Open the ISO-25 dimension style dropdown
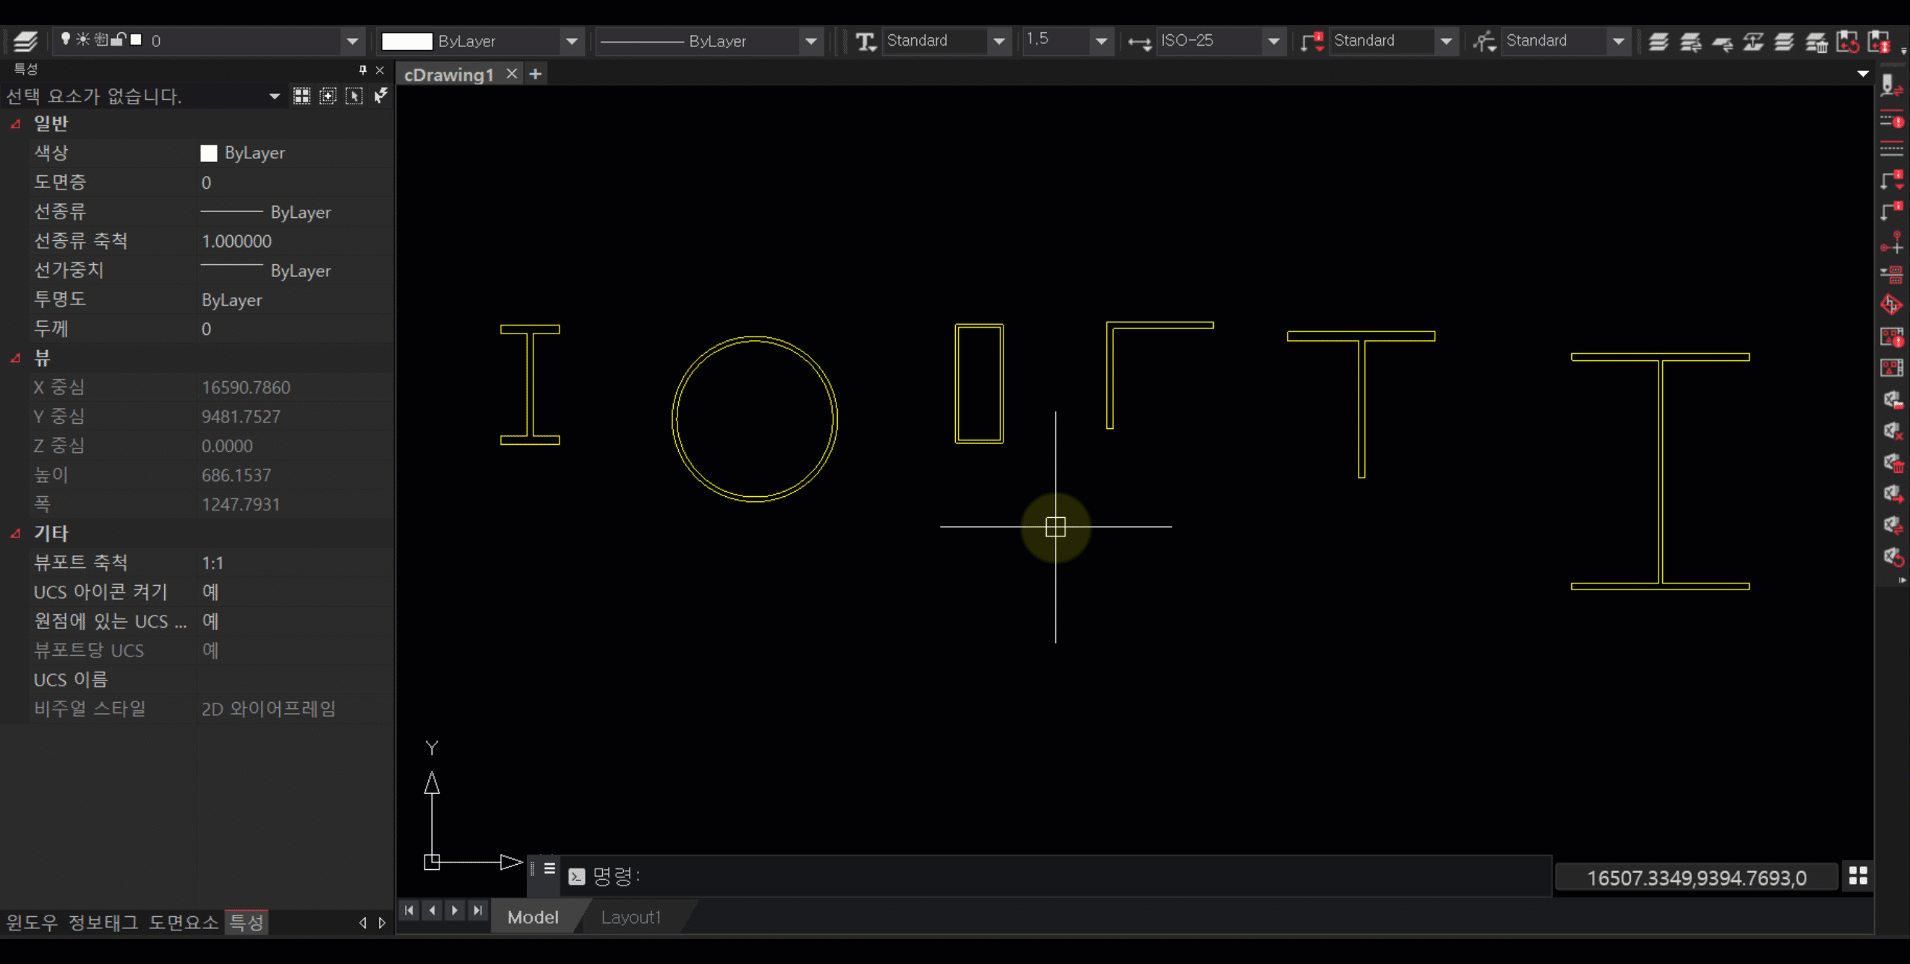1910x964 pixels. coord(1273,42)
